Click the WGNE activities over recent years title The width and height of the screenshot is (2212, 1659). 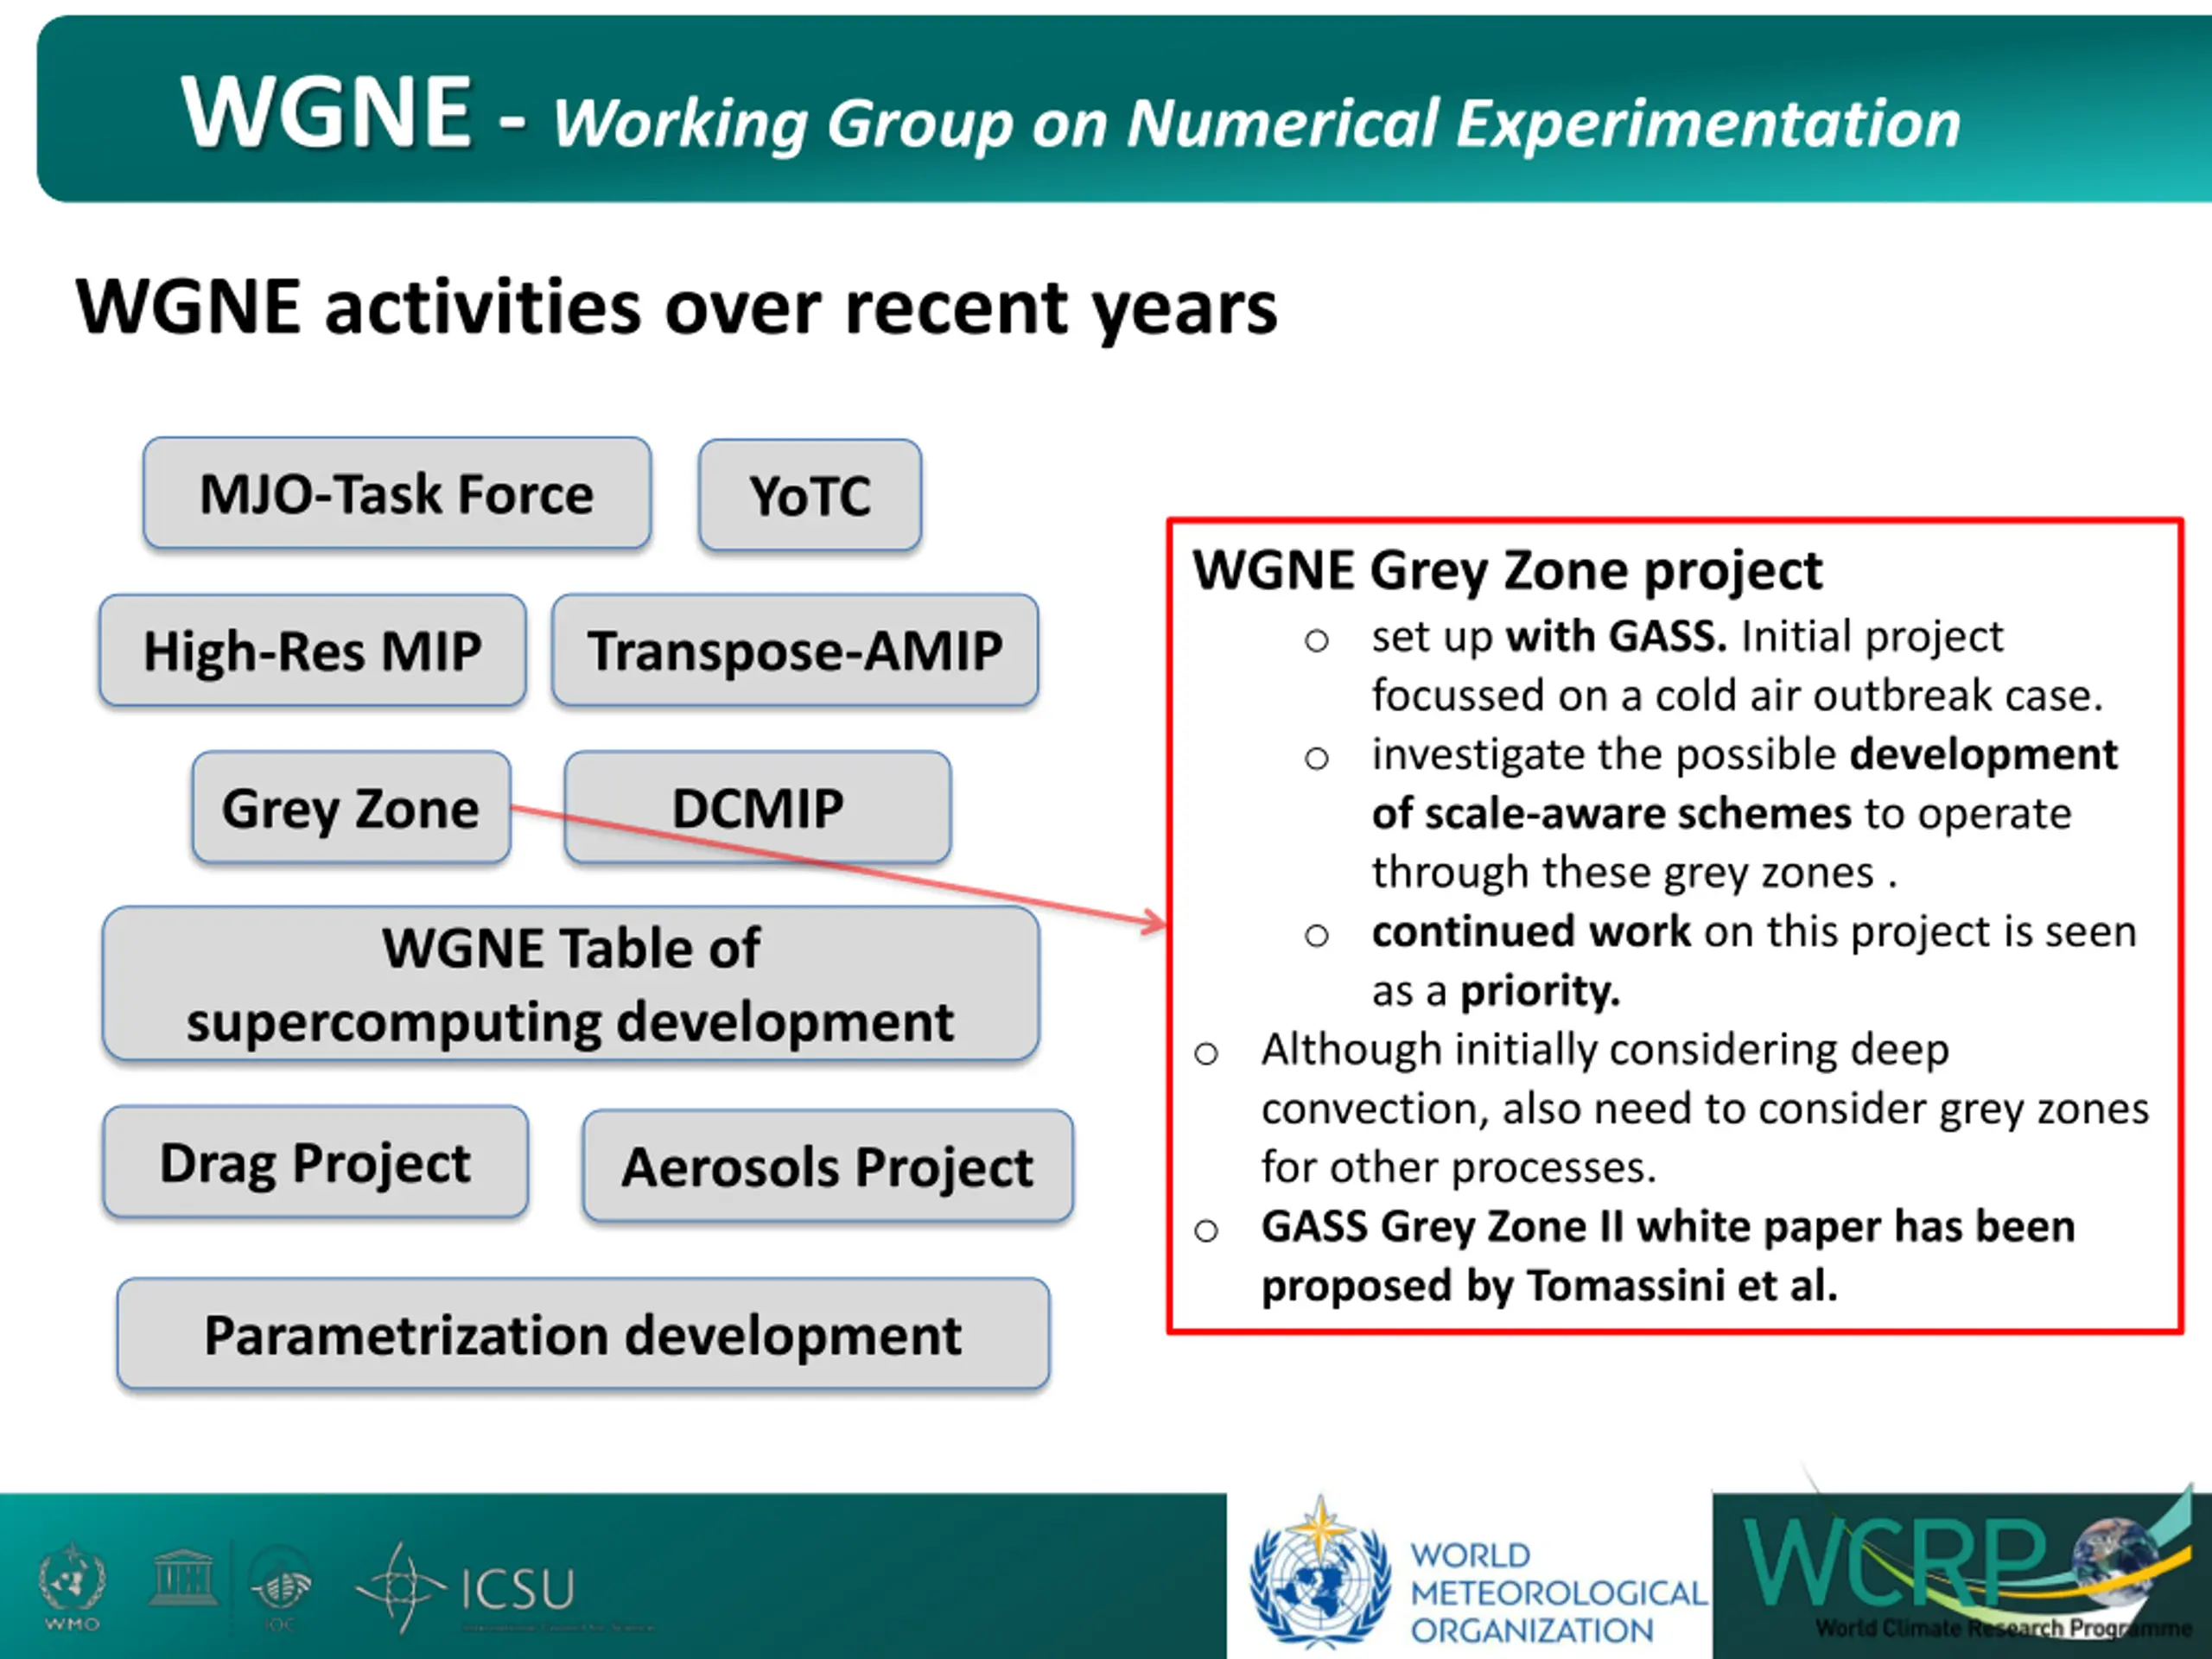pyautogui.click(x=676, y=306)
